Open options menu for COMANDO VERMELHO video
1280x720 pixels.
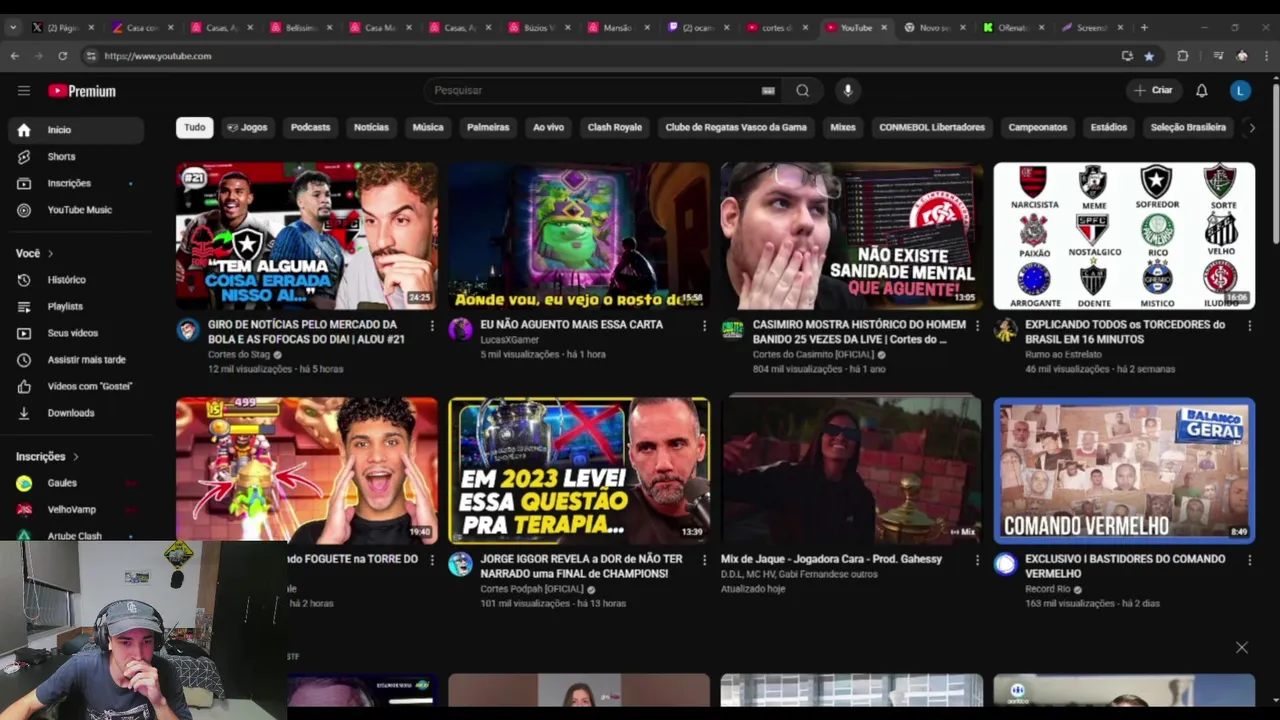point(1249,560)
